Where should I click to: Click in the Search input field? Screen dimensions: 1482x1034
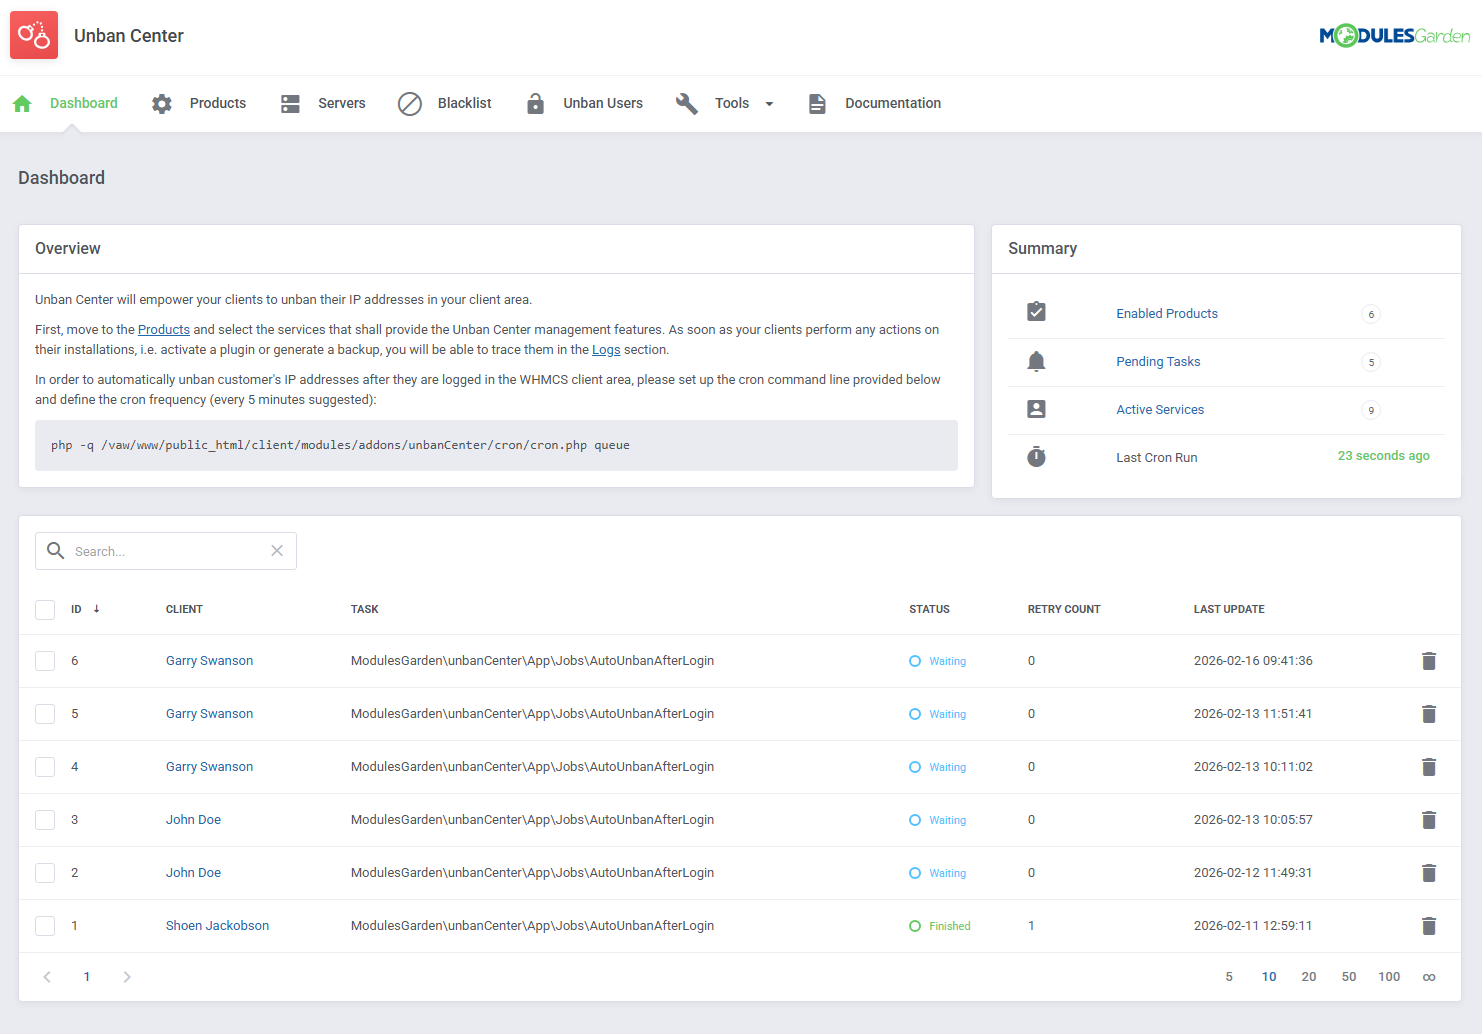pyautogui.click(x=166, y=551)
